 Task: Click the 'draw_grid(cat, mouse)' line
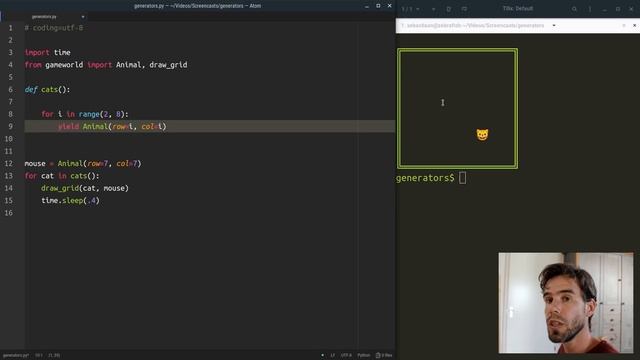84,188
